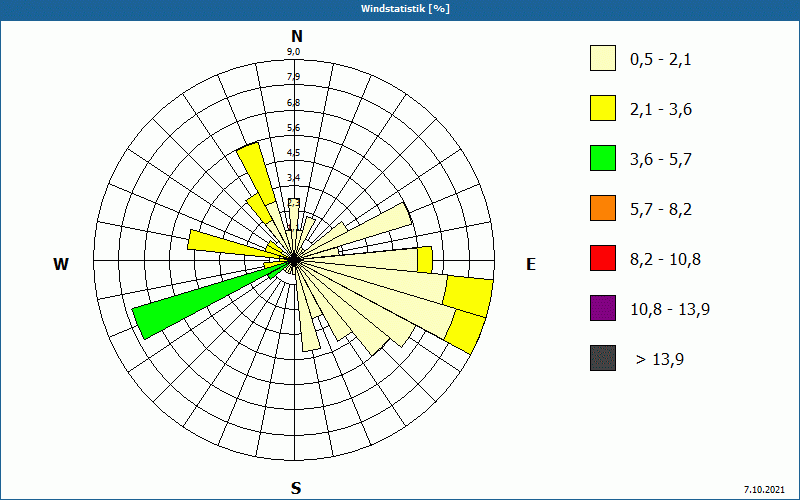Click the green 3,6 - 5,7 legend swatch
This screenshot has width=800, height=500.
point(603,158)
